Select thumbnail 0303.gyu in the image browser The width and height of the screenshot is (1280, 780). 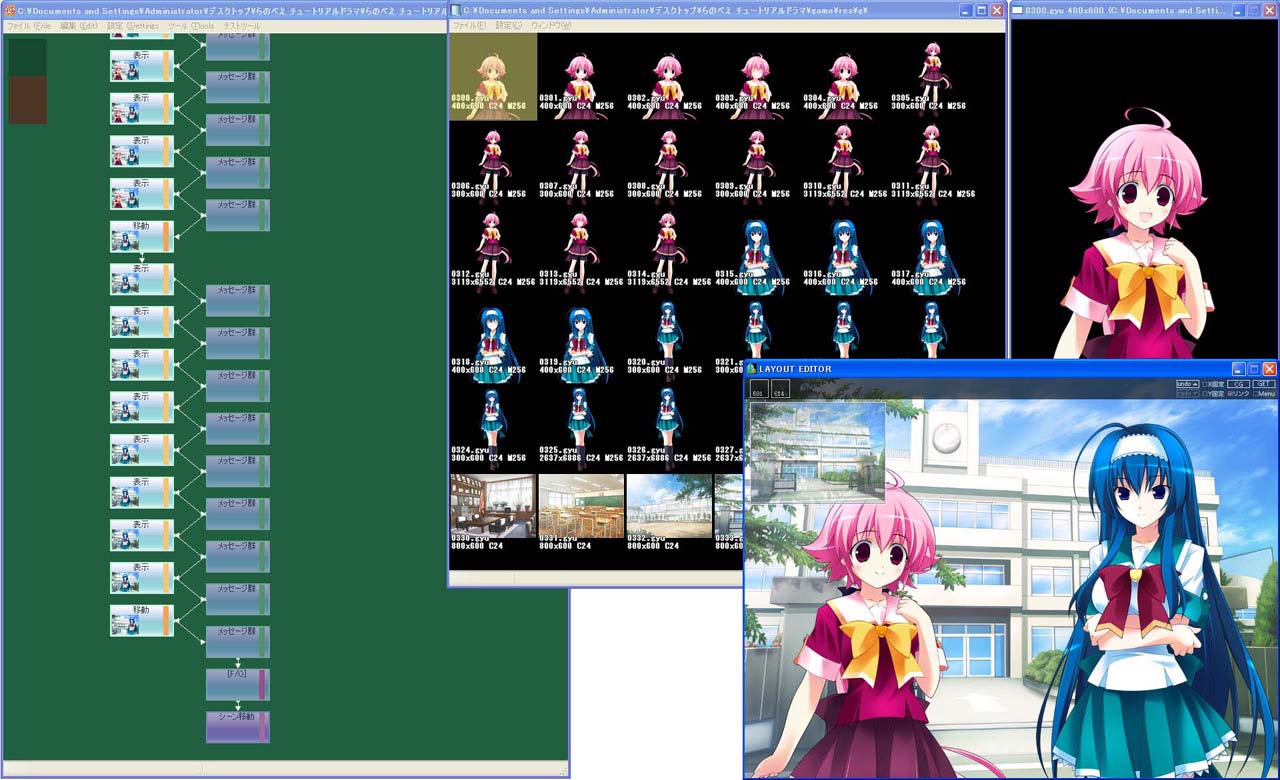coord(757,77)
